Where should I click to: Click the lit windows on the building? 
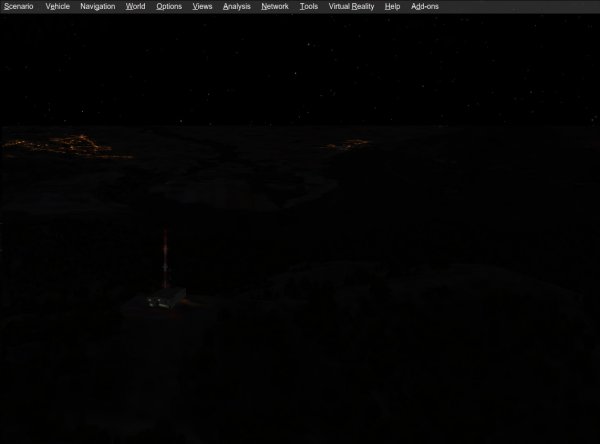(x=158, y=304)
